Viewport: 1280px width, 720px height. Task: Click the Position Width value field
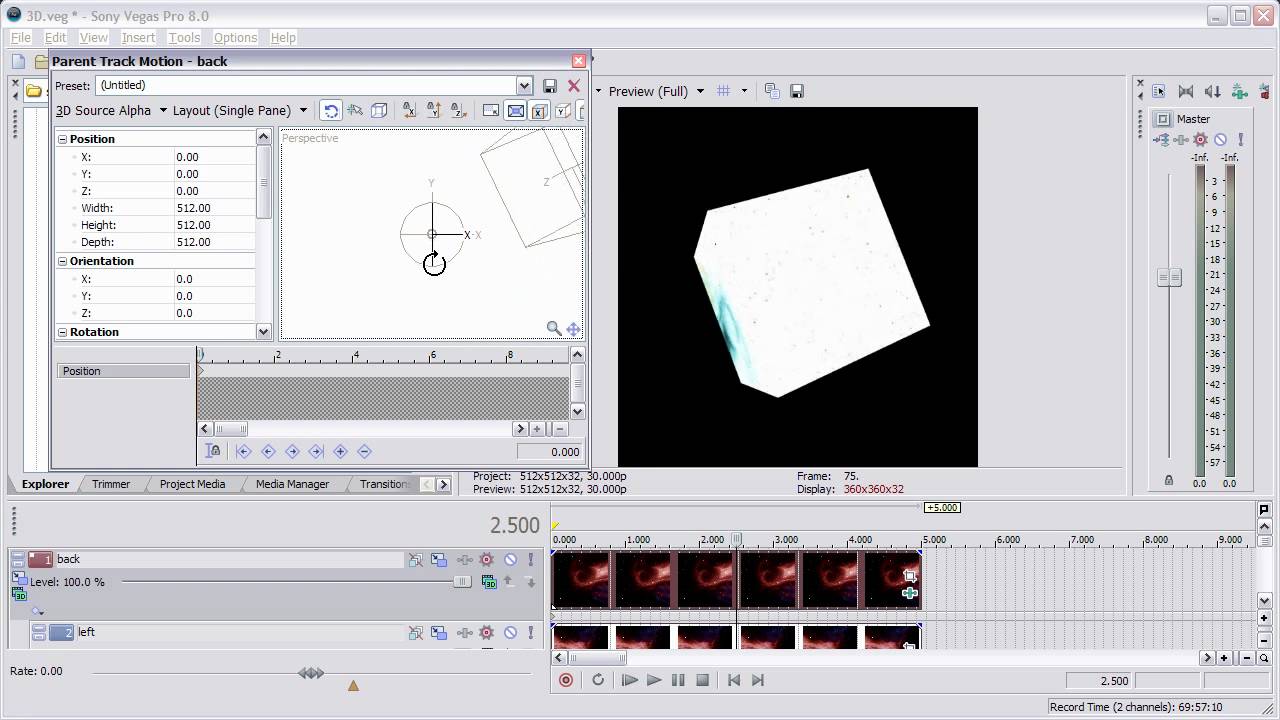click(215, 208)
